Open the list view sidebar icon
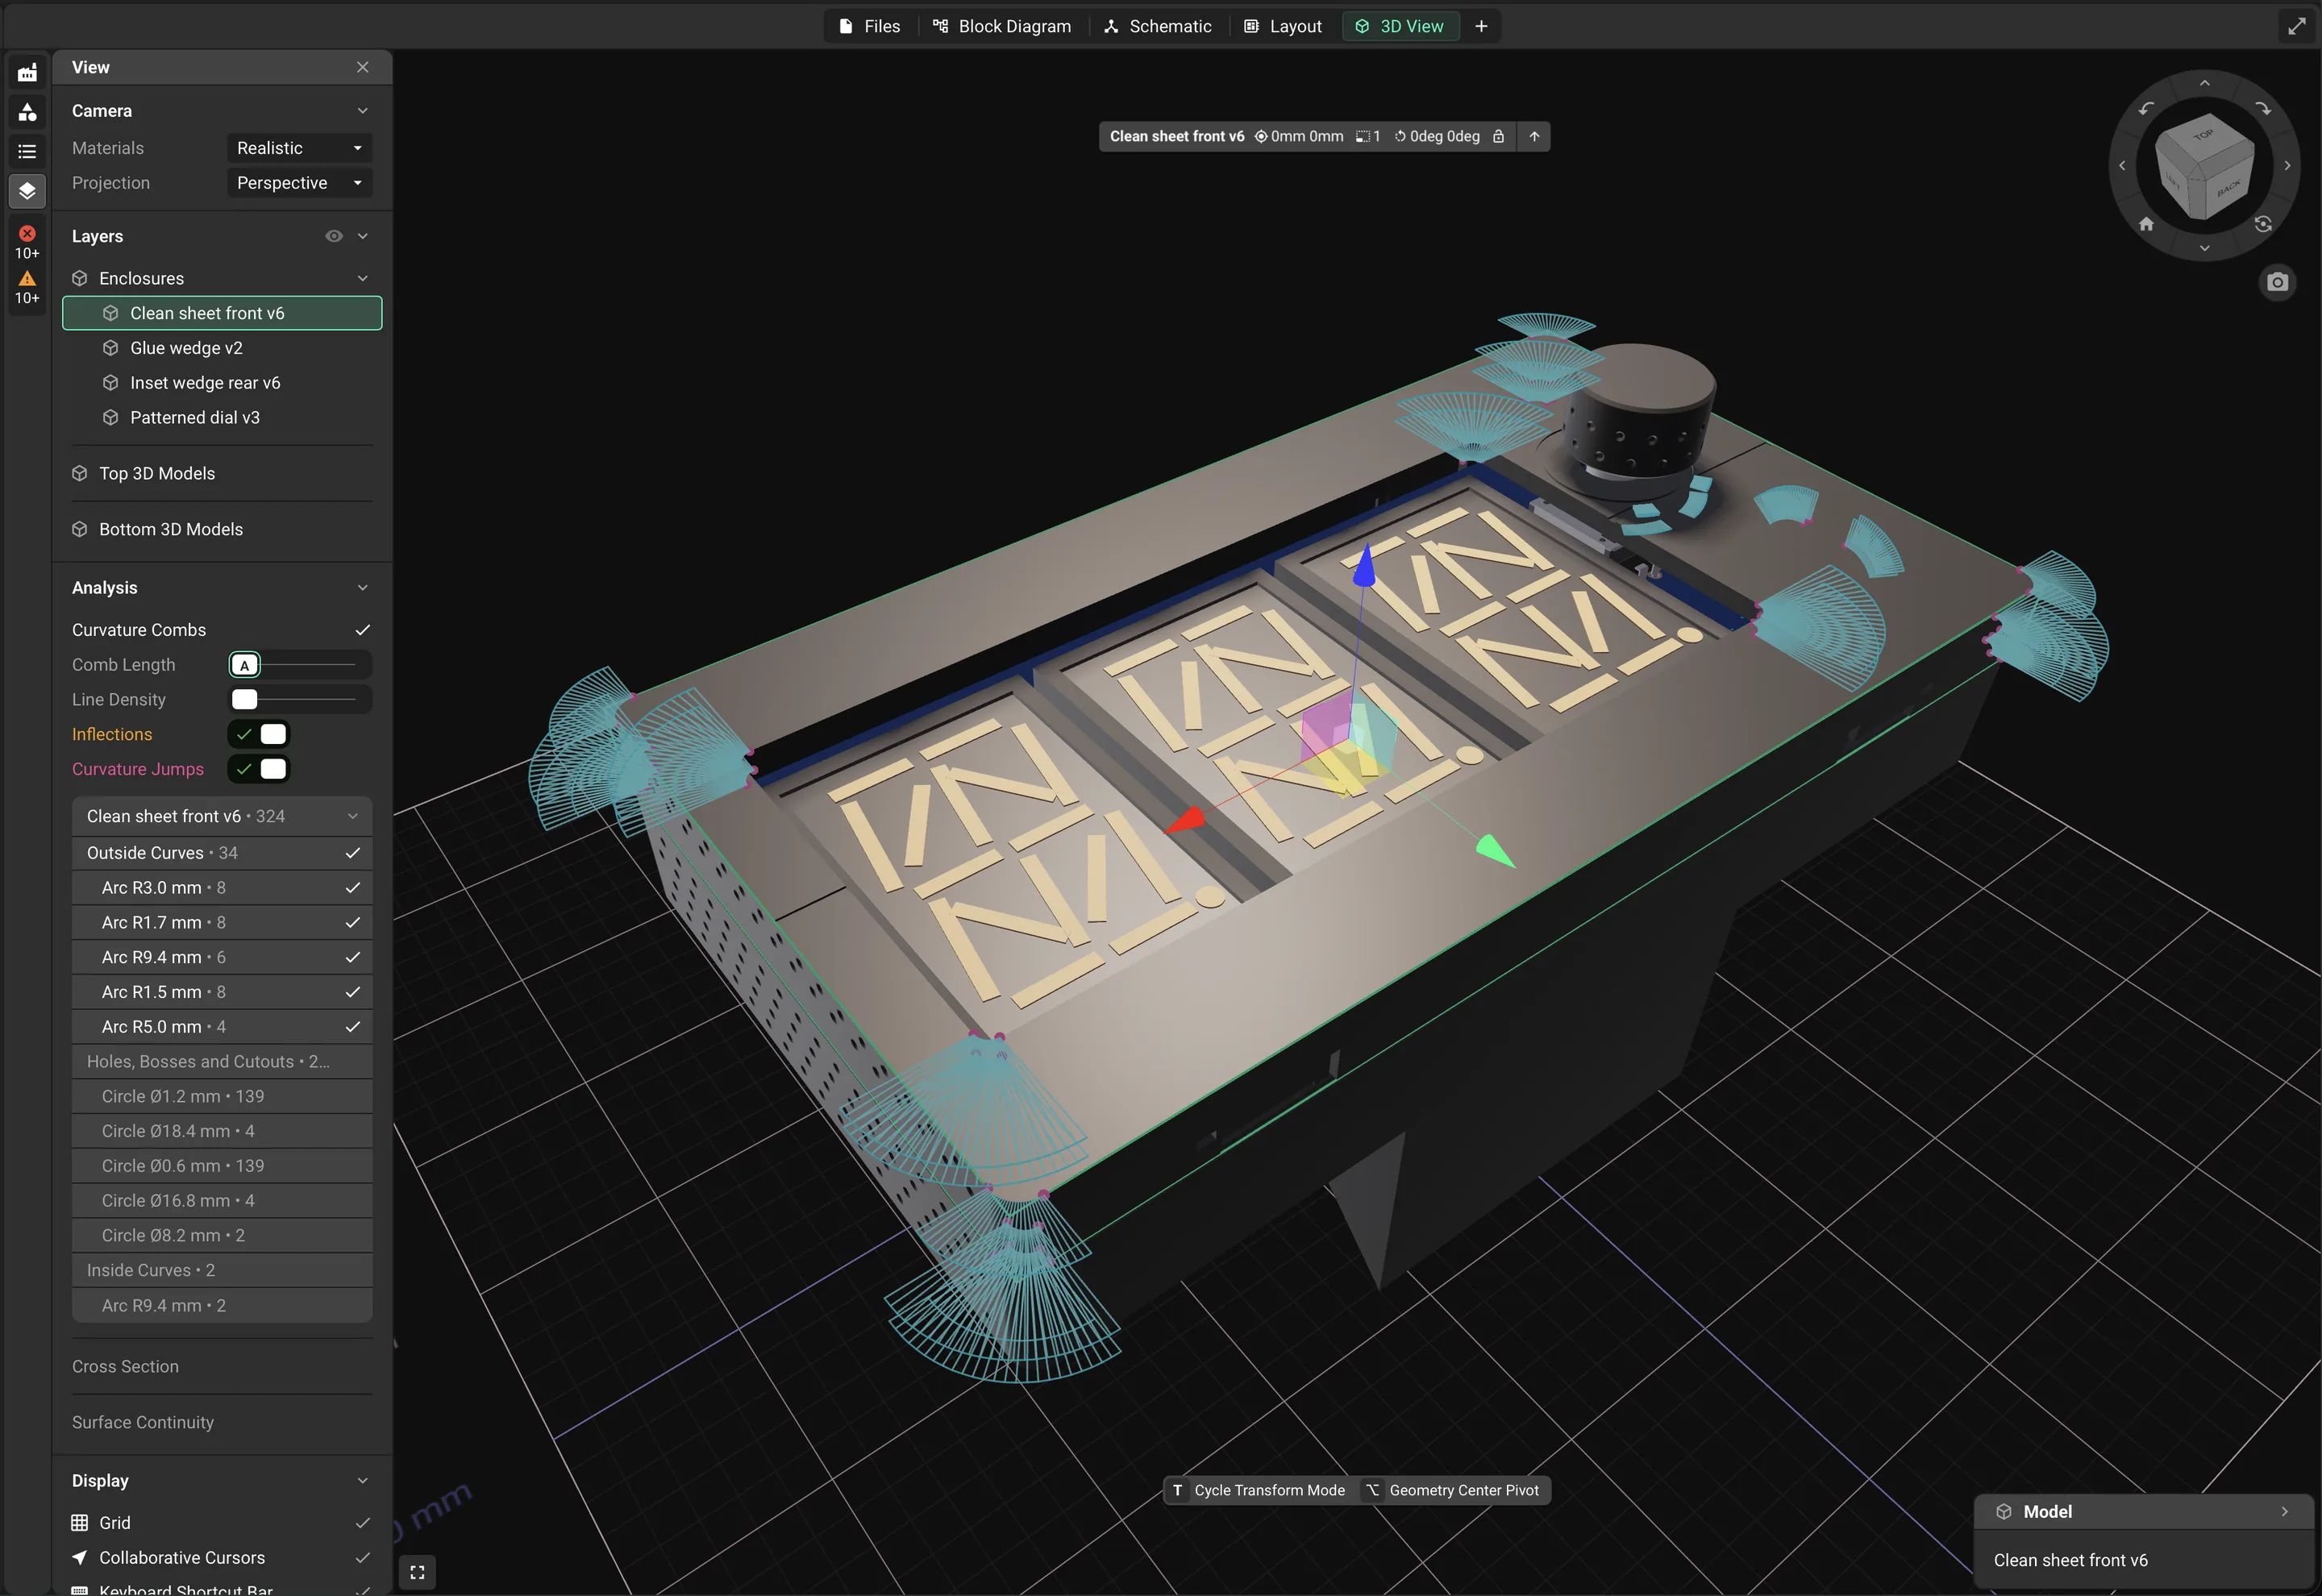 point(27,151)
